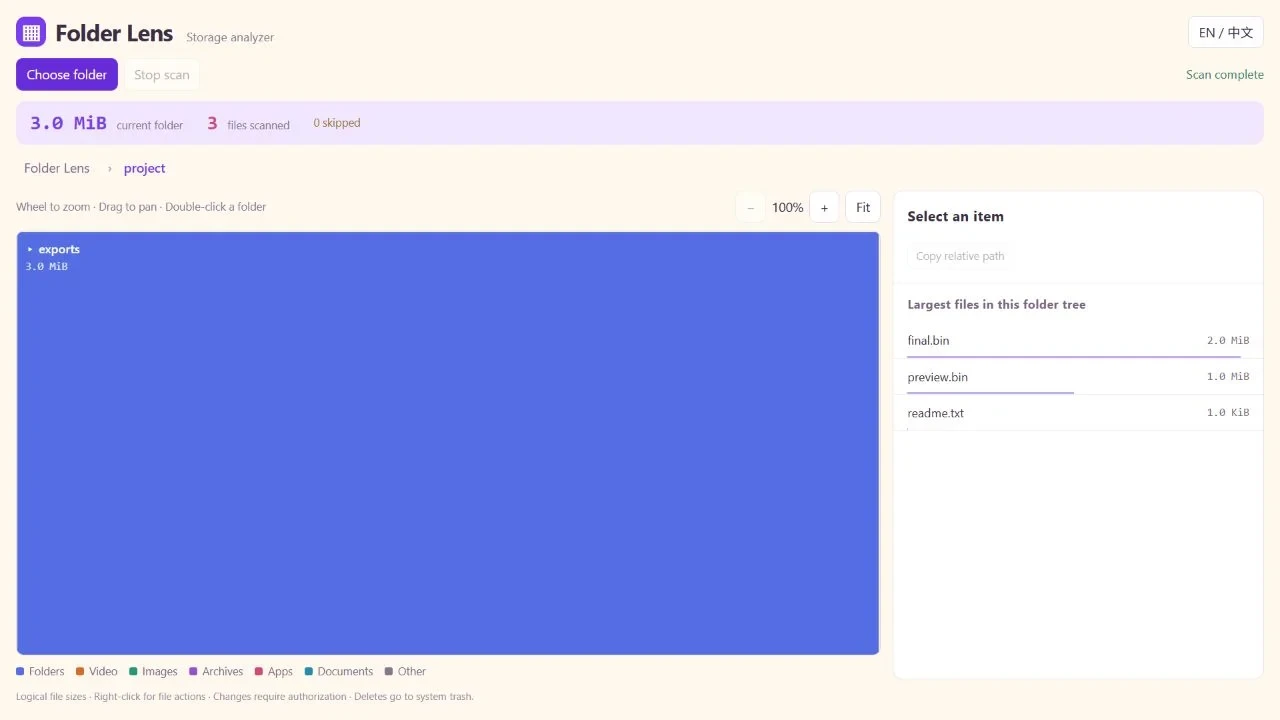Viewport: 1280px width, 720px height.
Task: Select readme.txt in largest files list
Action: point(1078,413)
